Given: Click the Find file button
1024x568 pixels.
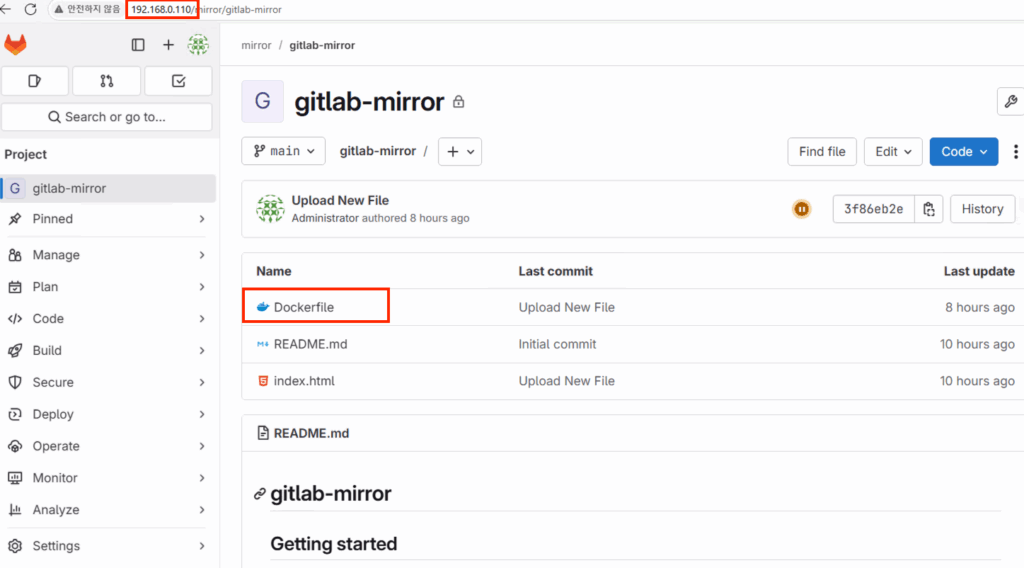Looking at the screenshot, I should (x=822, y=151).
